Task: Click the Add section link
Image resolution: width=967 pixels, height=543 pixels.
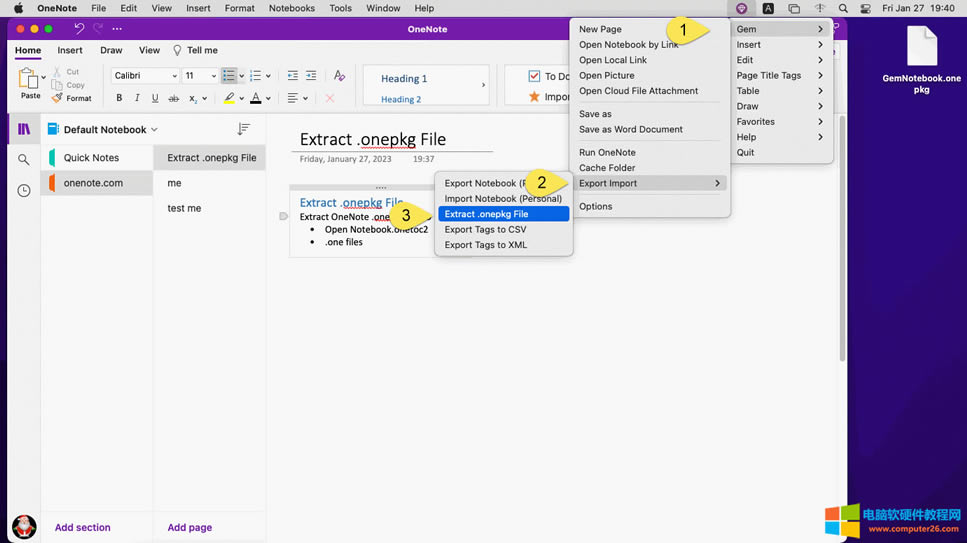Action: pyautogui.click(x=82, y=527)
